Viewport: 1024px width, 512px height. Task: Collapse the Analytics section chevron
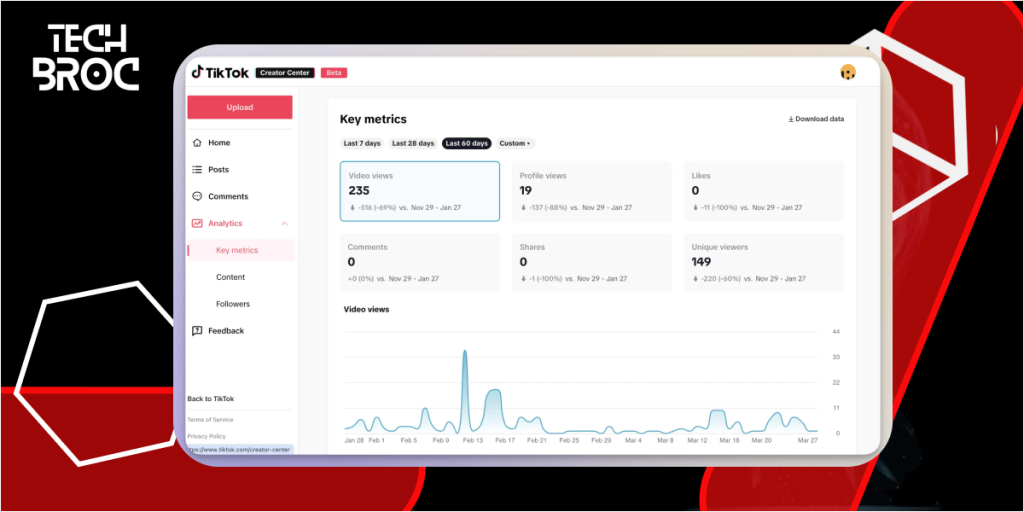tap(285, 223)
